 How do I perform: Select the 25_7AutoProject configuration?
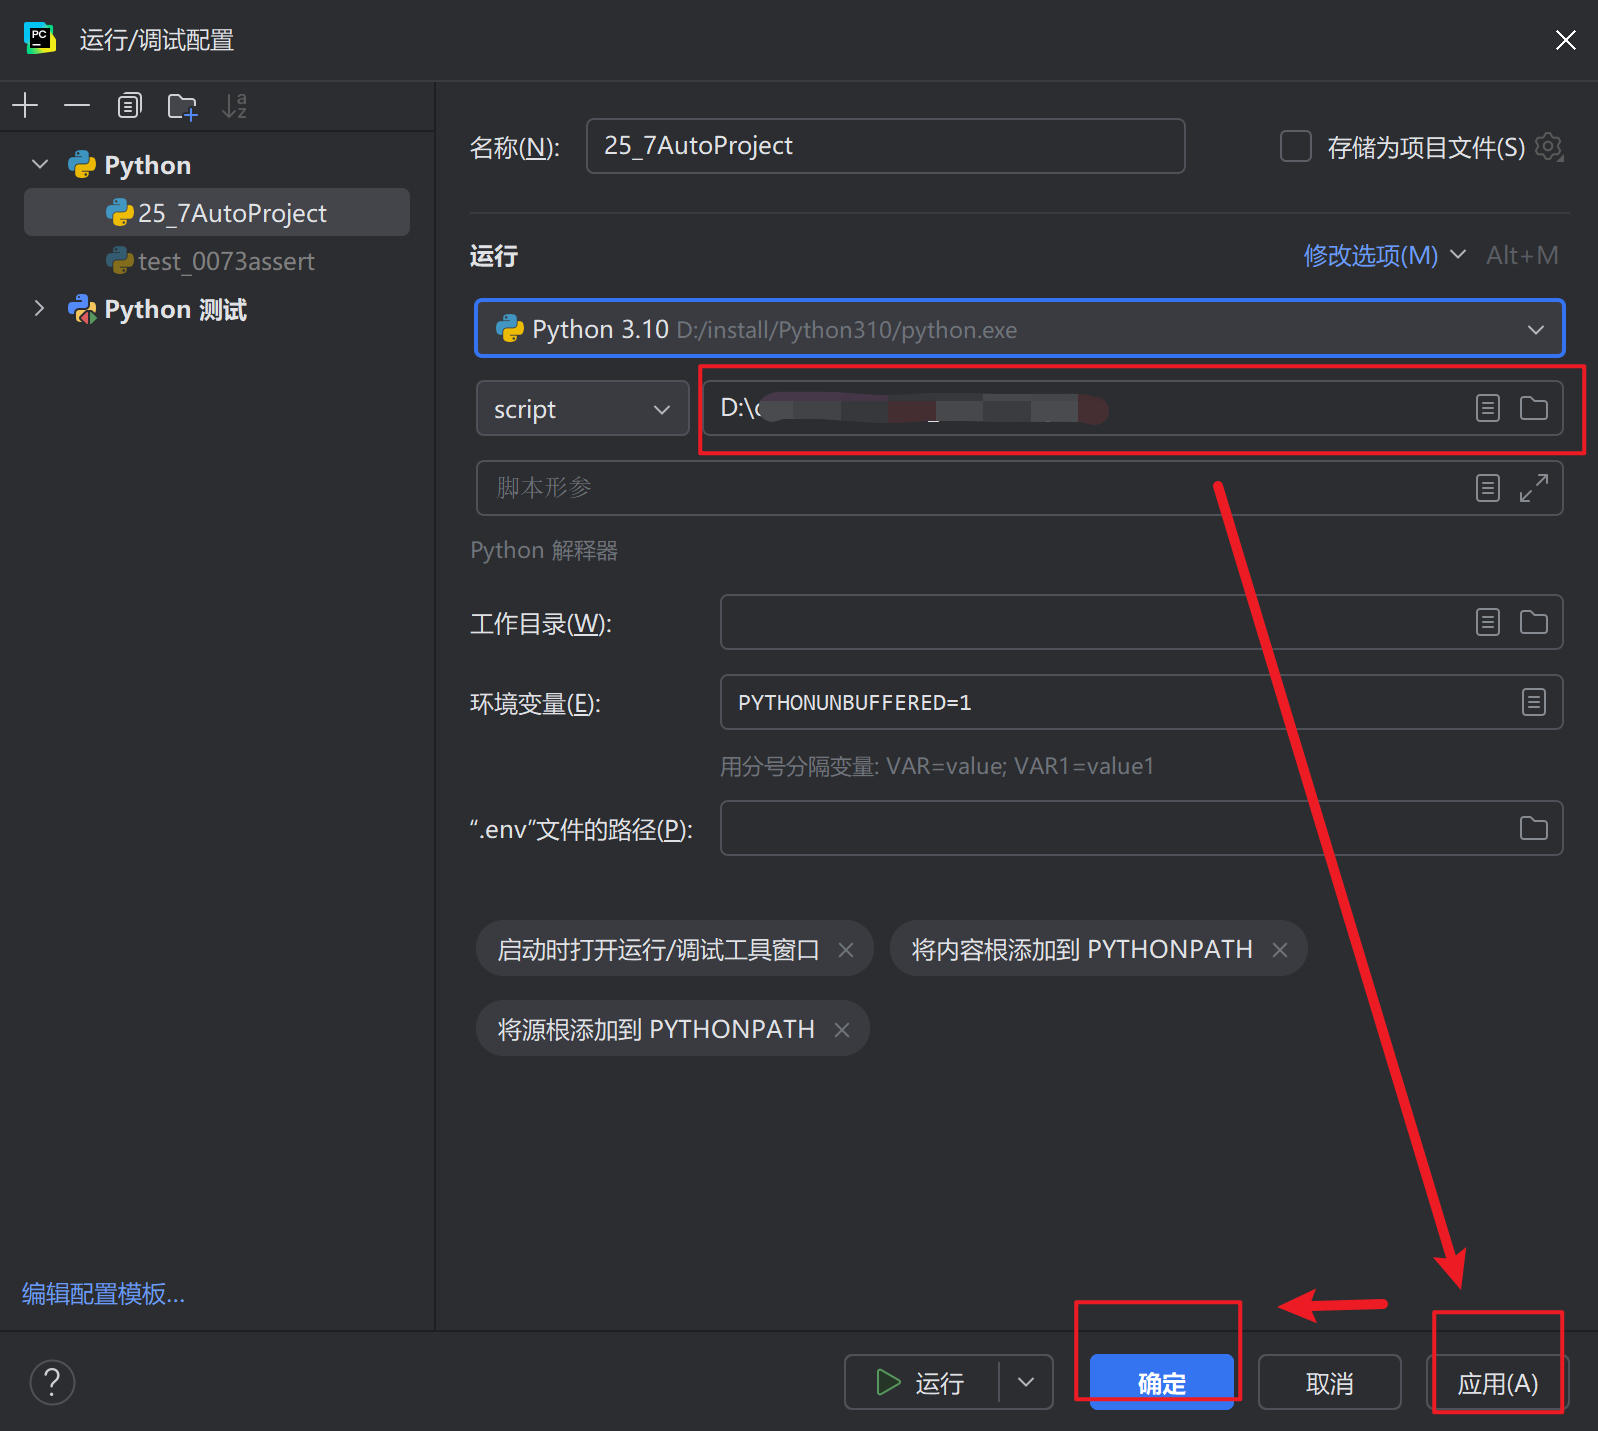pyautogui.click(x=217, y=212)
